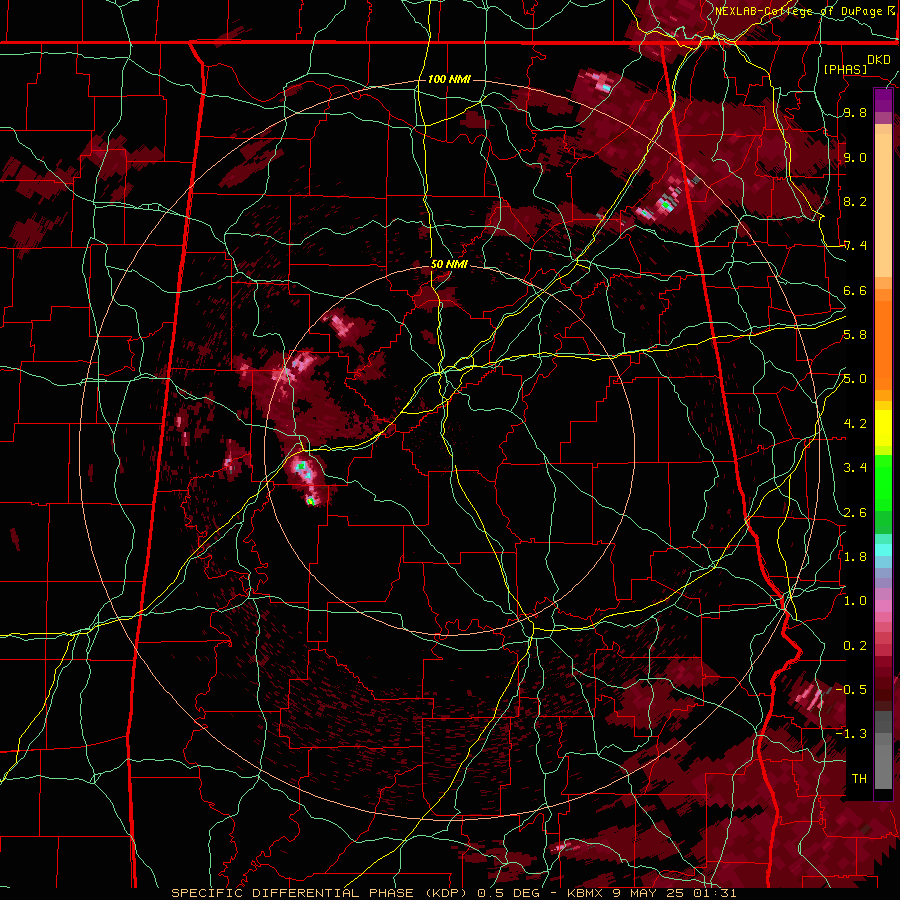Click the KBMX radar site text

(585, 893)
